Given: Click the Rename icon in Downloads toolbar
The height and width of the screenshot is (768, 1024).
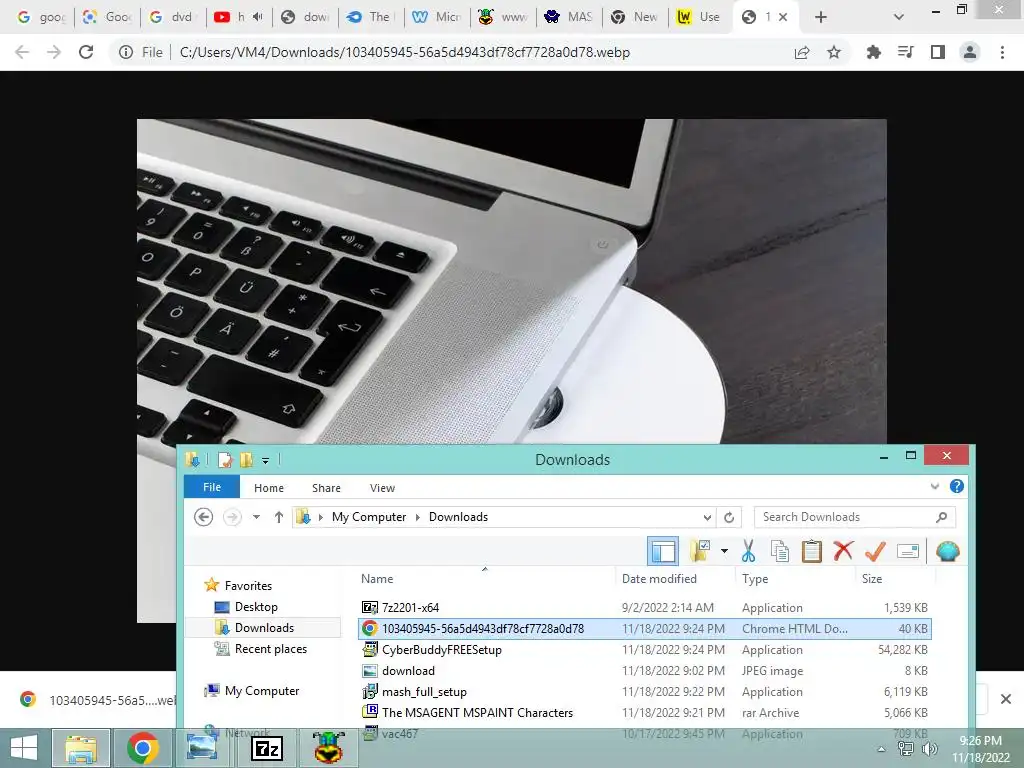Looking at the screenshot, I should pyautogui.click(x=908, y=551).
